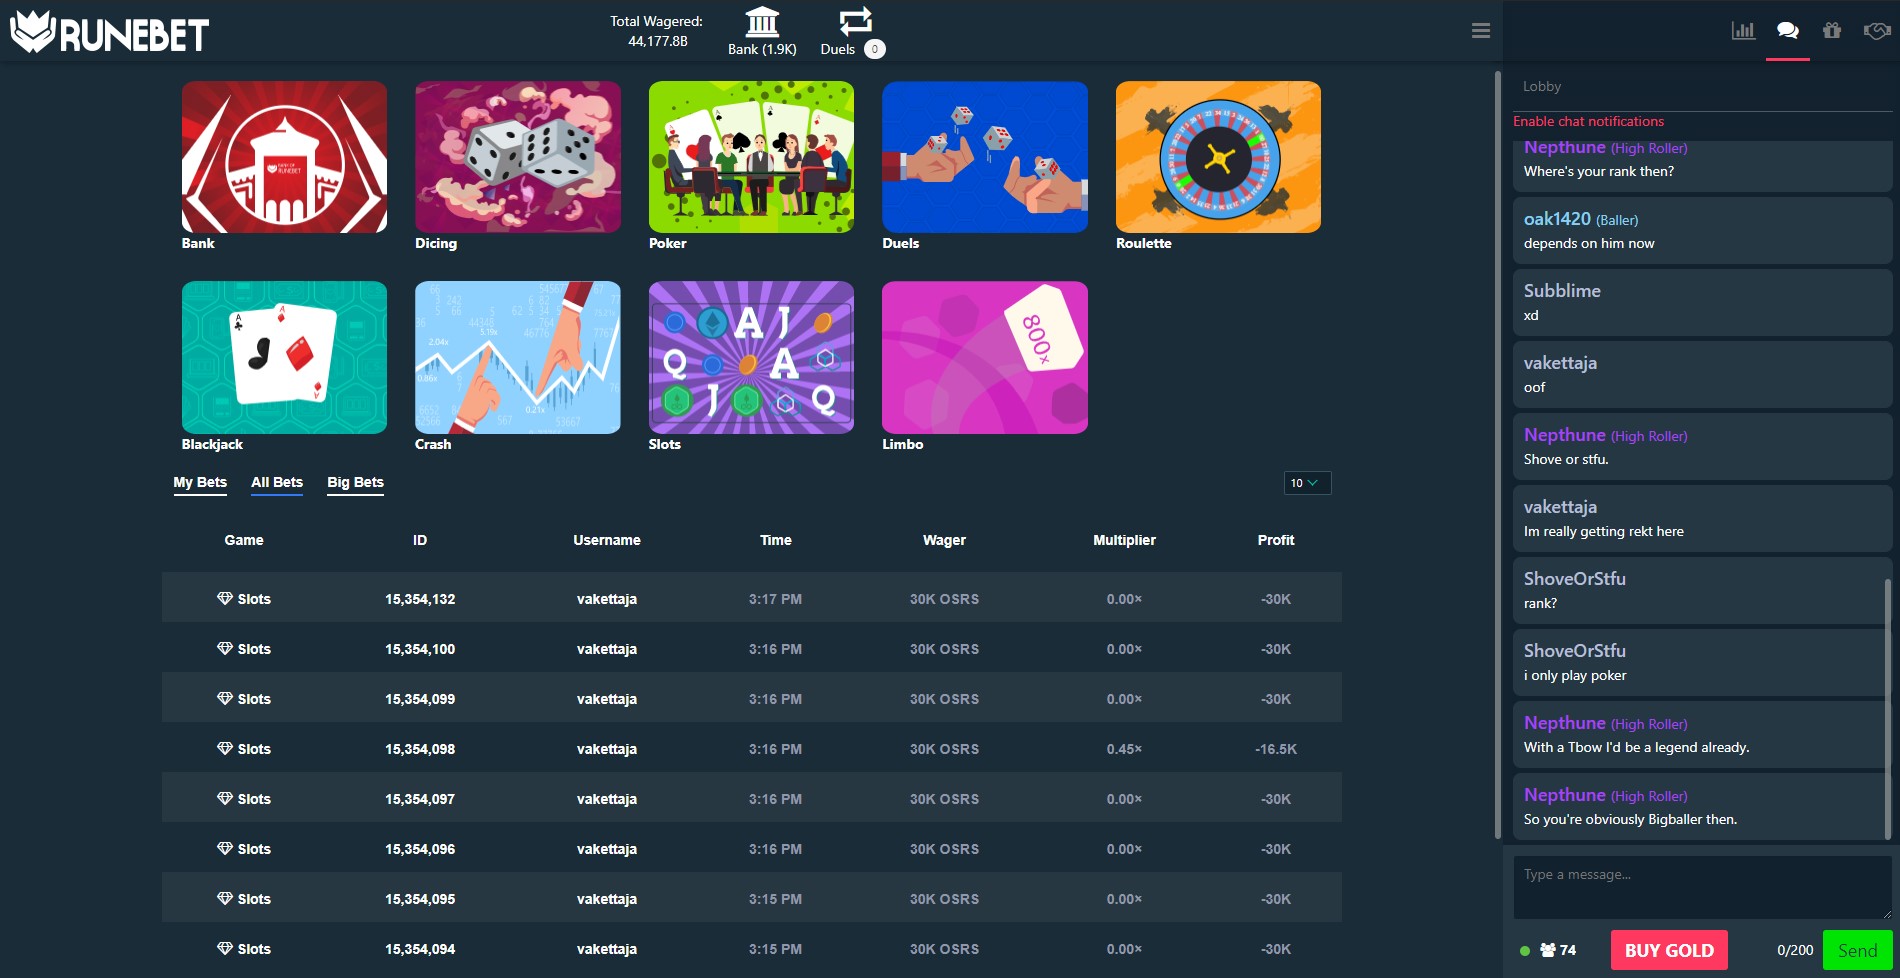The image size is (1900, 978).
Task: Click bet ID 15,354,099
Action: tap(420, 699)
